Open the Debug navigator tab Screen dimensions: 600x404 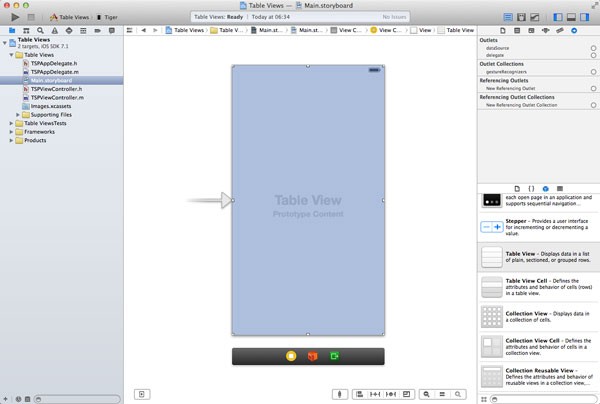83,31
